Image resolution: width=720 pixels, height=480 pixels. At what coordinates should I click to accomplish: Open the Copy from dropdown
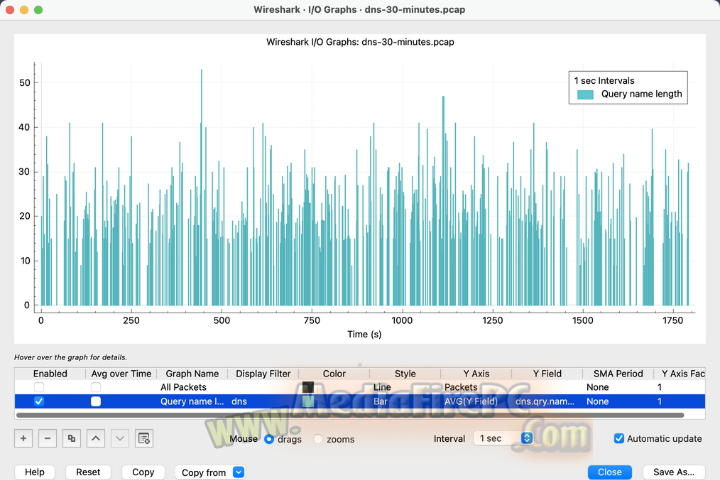pyautogui.click(x=210, y=473)
